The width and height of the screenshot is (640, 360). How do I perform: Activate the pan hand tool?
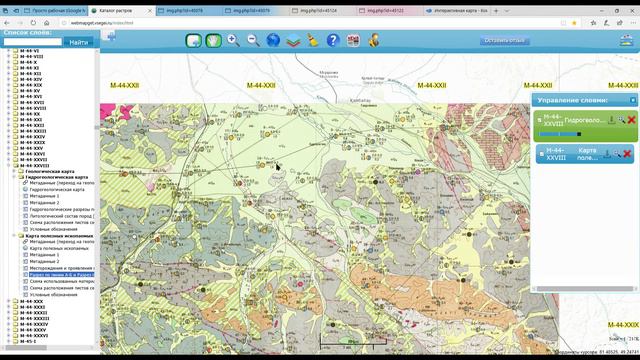click(213, 40)
